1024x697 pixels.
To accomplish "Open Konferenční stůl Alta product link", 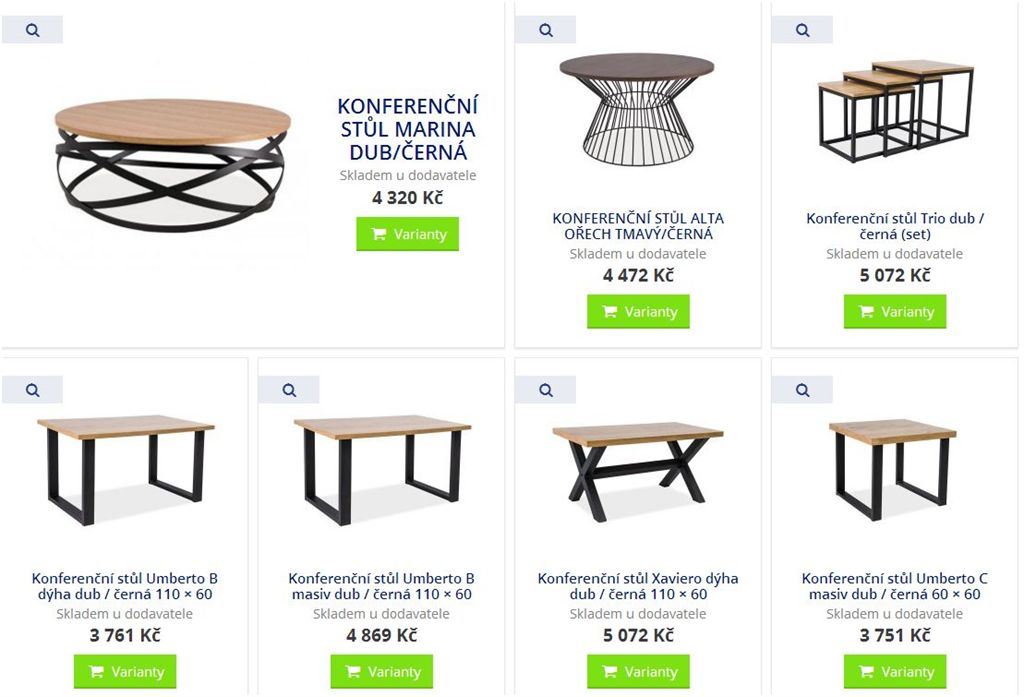I will click(638, 226).
